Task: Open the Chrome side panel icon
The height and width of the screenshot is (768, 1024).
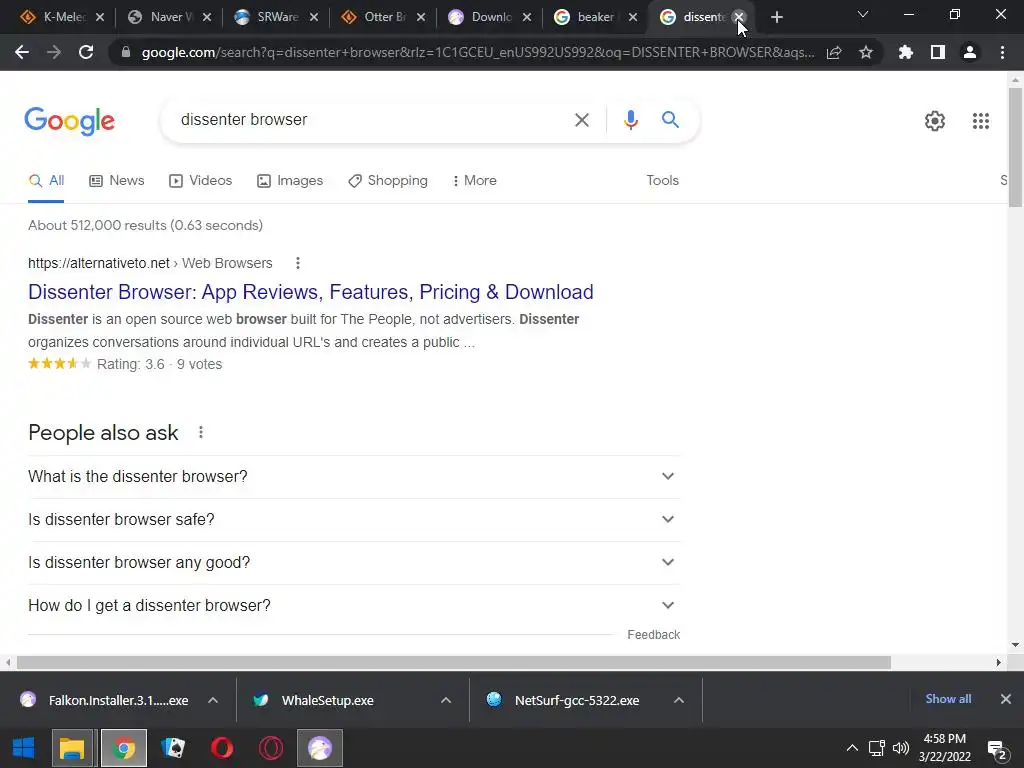Action: tap(938, 52)
